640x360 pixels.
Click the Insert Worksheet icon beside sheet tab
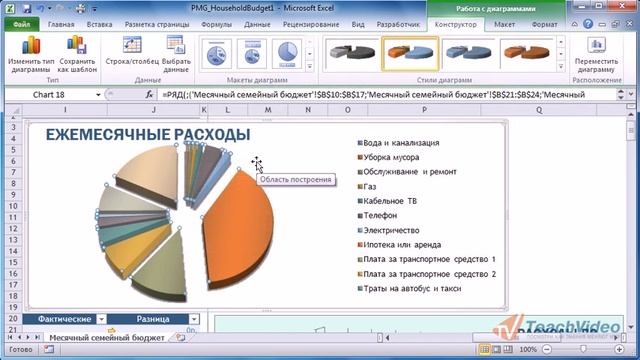tap(180, 338)
